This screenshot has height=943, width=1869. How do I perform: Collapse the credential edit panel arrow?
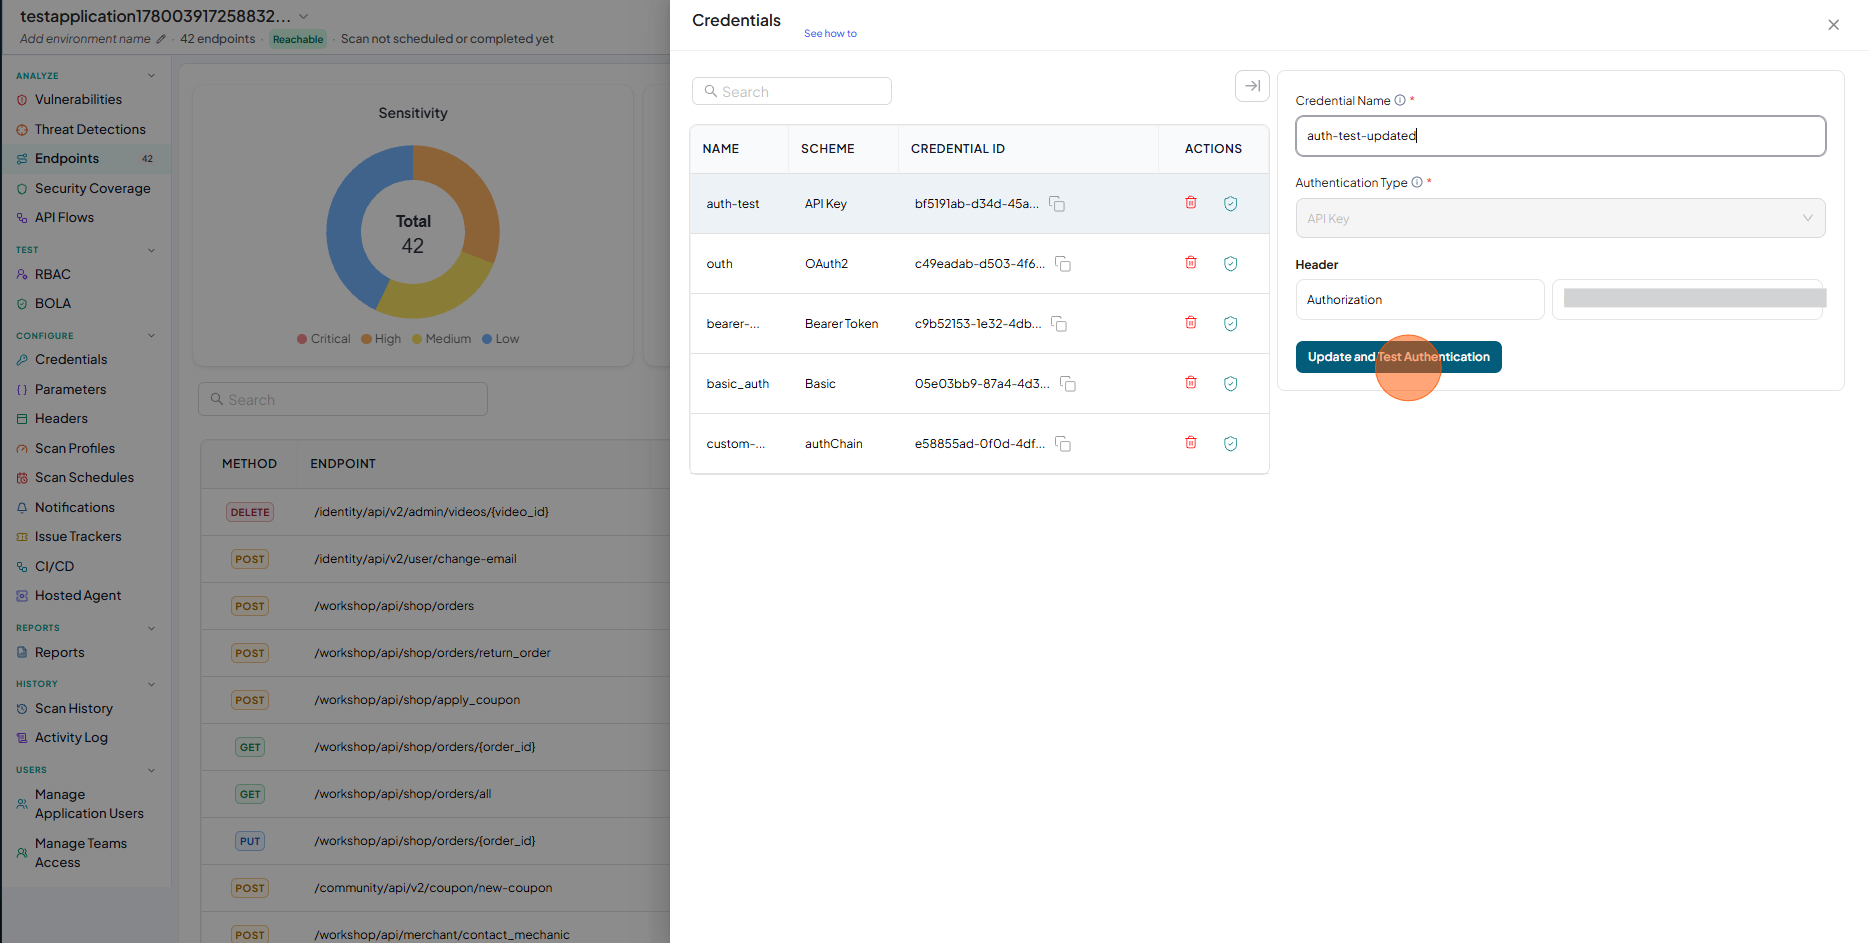click(1252, 86)
